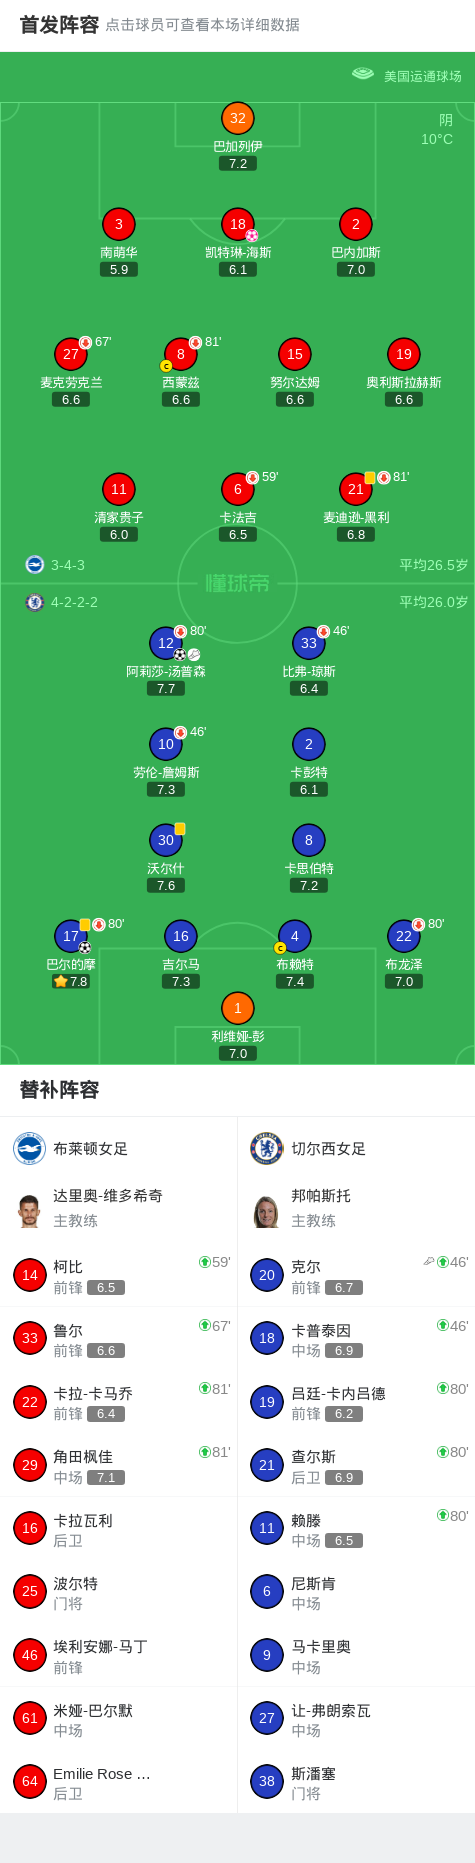Tap Chelsea goalkeeper number 1 利维娅-彭

tap(238, 1008)
